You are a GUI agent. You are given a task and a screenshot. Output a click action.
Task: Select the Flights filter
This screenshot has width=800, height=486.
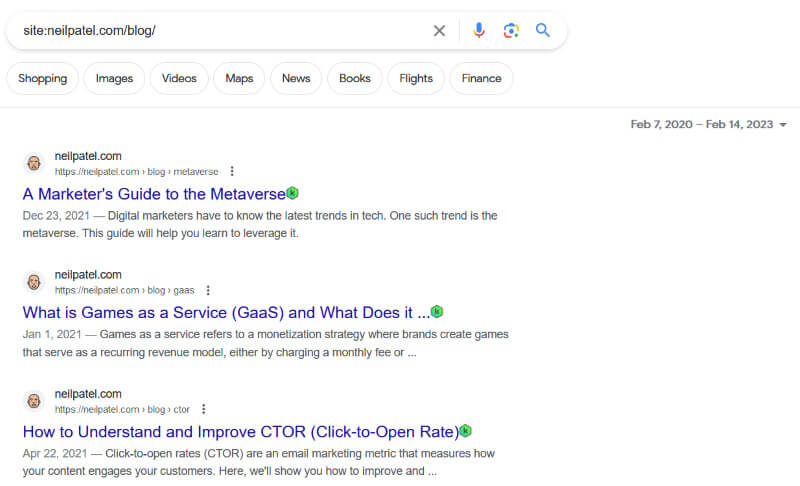[416, 79]
